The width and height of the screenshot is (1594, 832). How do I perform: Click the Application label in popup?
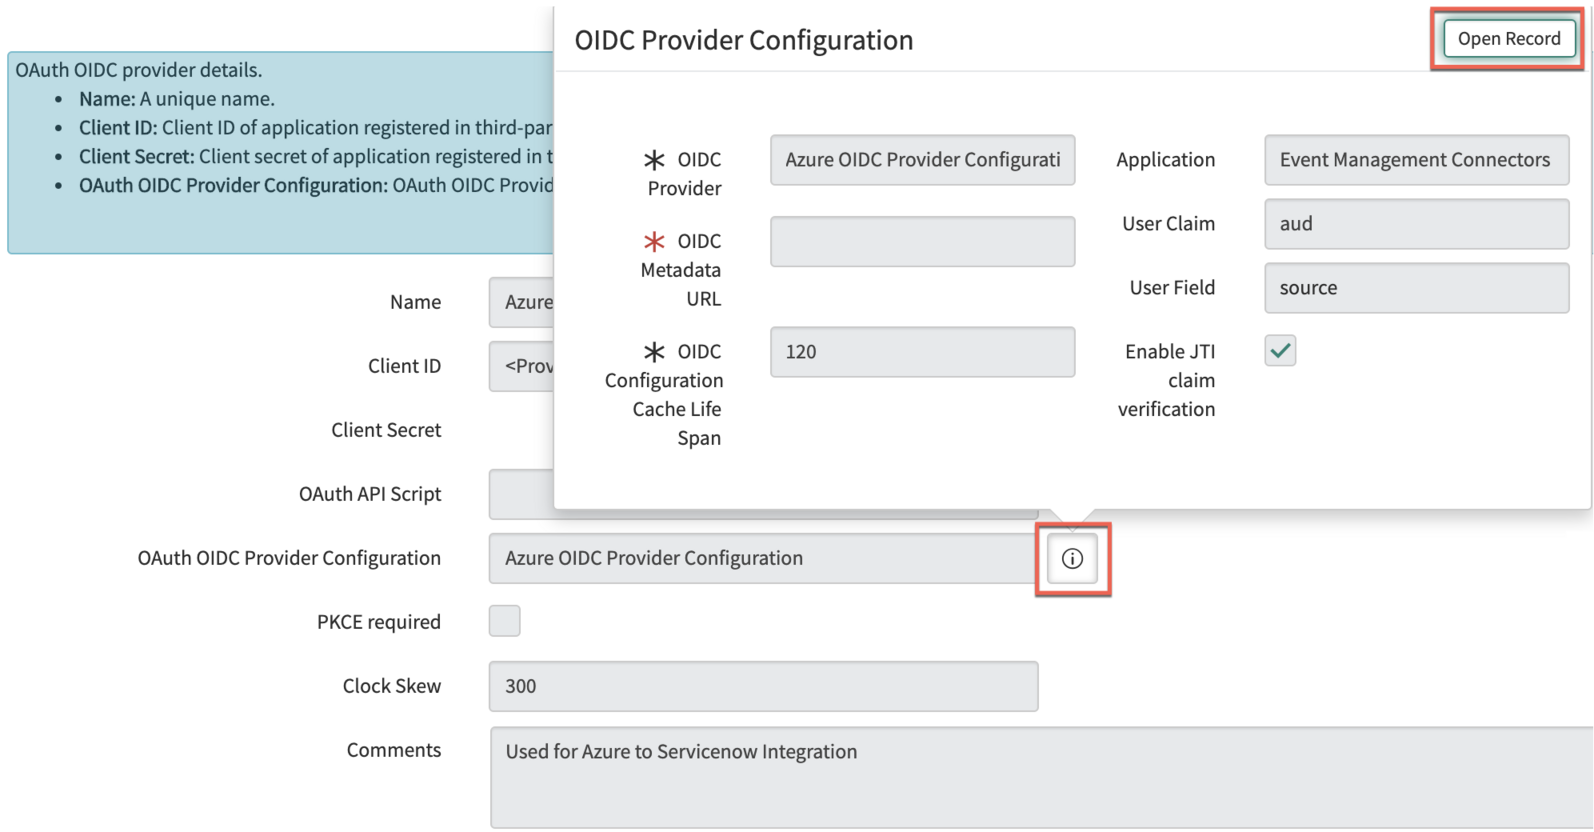tap(1166, 160)
